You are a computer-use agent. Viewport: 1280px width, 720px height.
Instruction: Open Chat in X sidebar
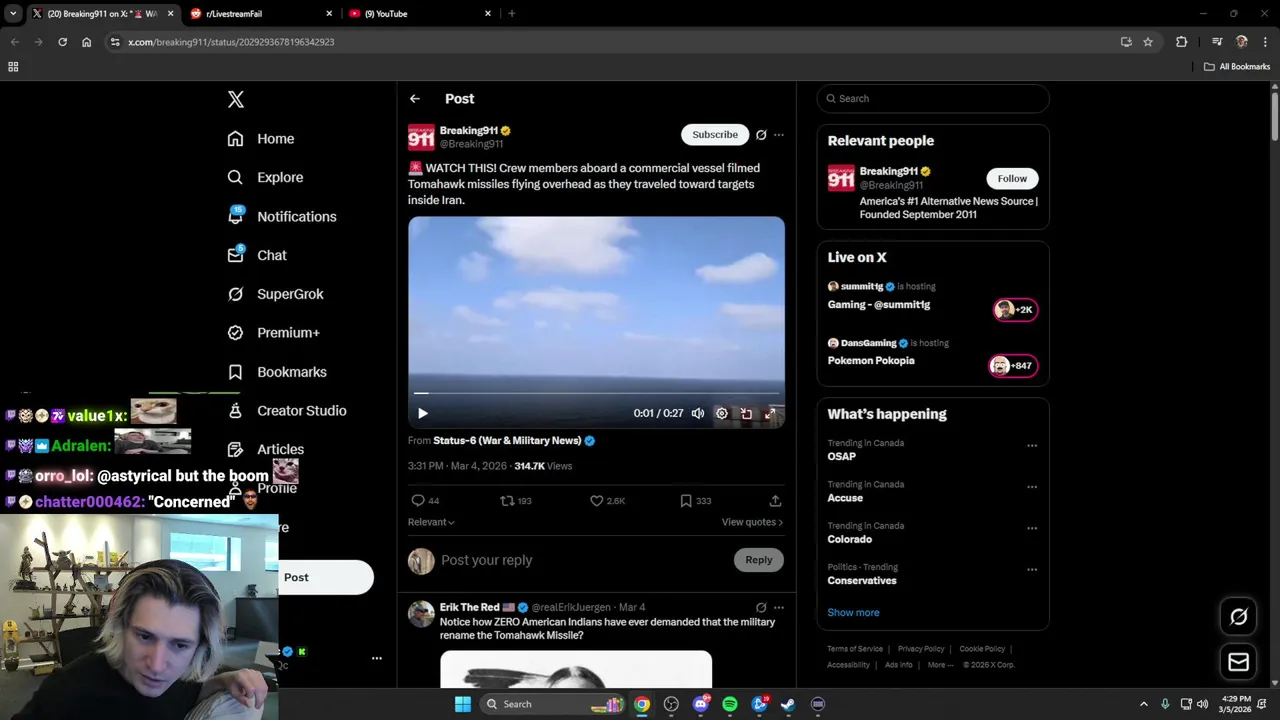coord(257,255)
